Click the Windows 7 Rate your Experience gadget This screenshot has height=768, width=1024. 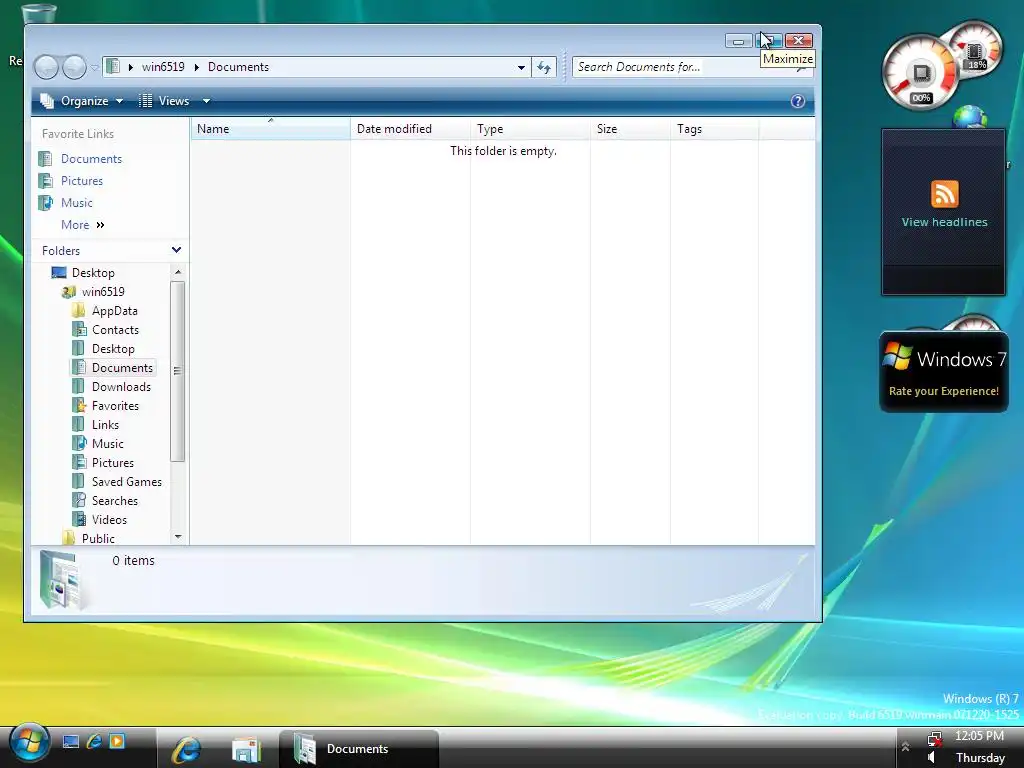click(x=944, y=372)
